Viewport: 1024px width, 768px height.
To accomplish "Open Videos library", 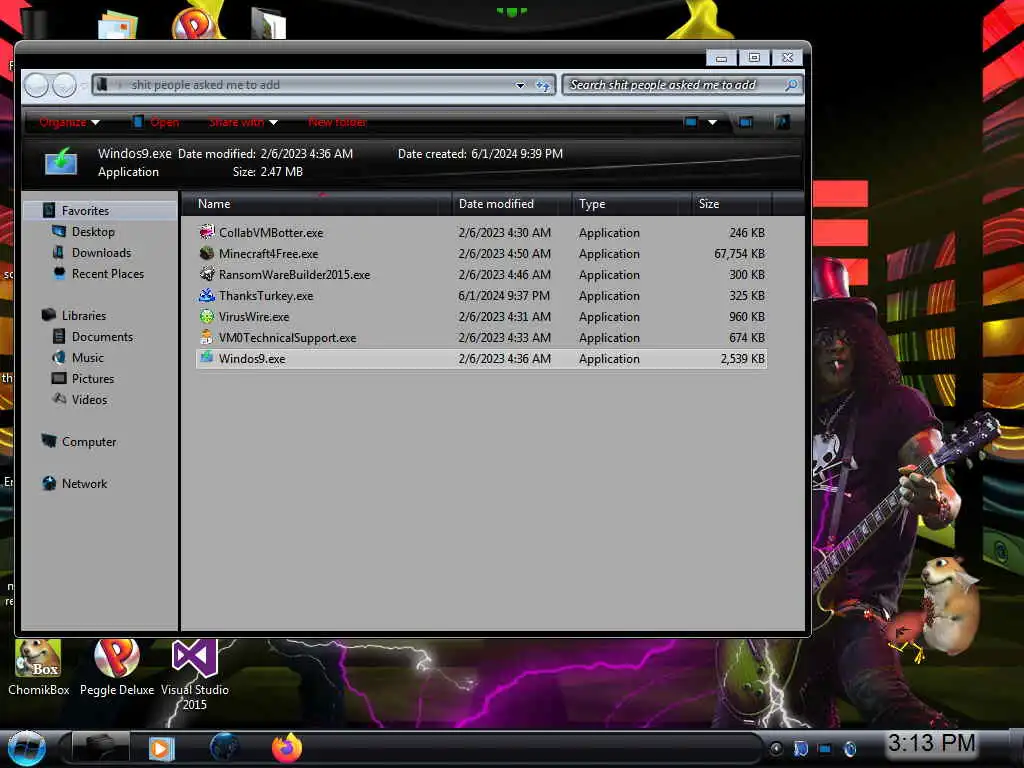I will pos(89,399).
